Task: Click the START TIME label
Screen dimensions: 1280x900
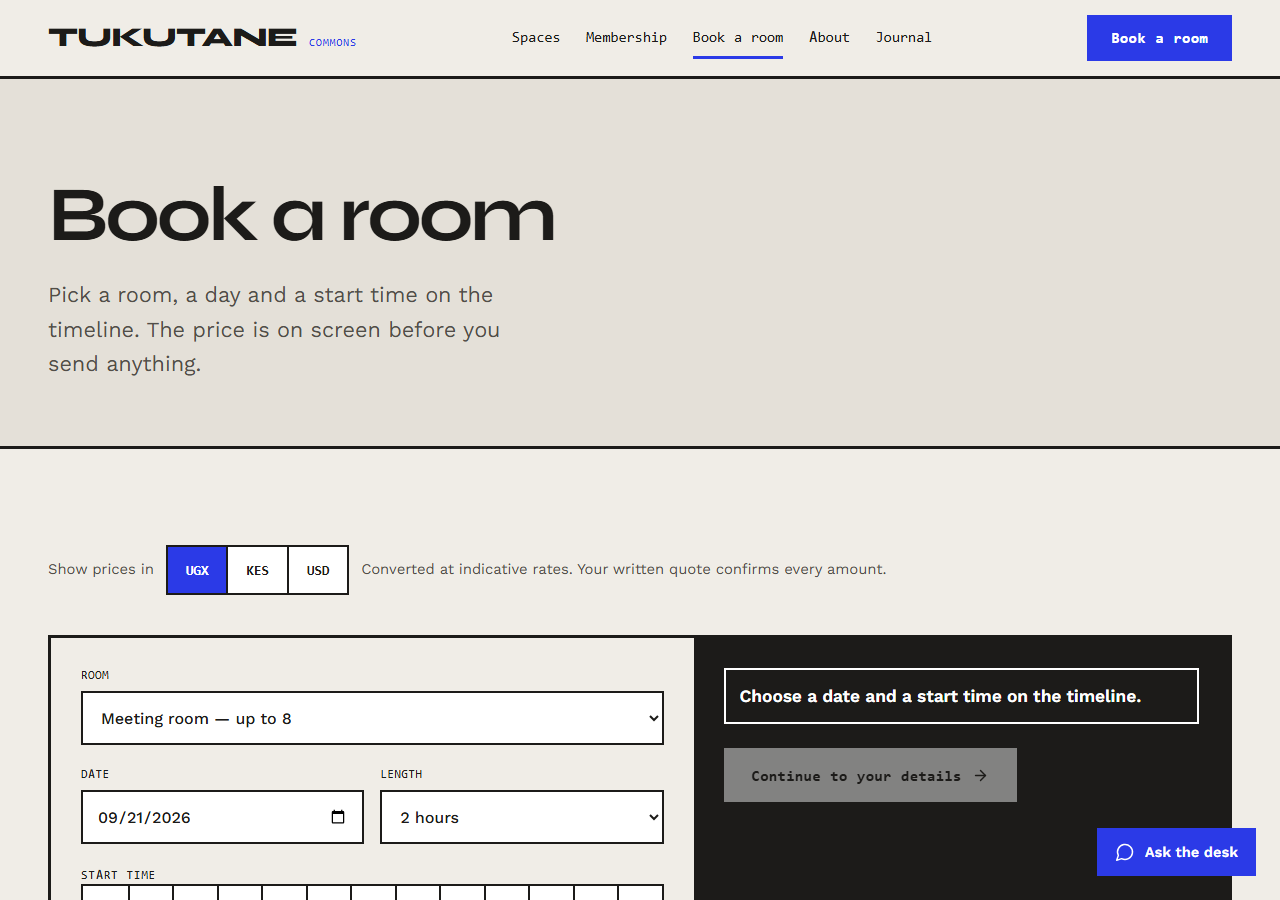Action: (118, 875)
